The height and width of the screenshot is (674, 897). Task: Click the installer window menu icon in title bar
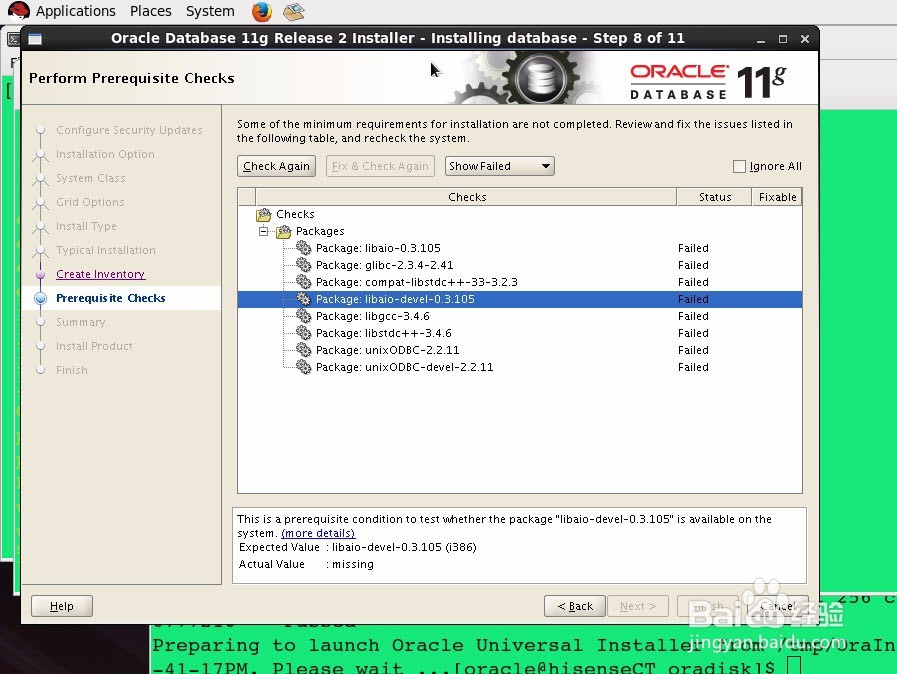35,39
